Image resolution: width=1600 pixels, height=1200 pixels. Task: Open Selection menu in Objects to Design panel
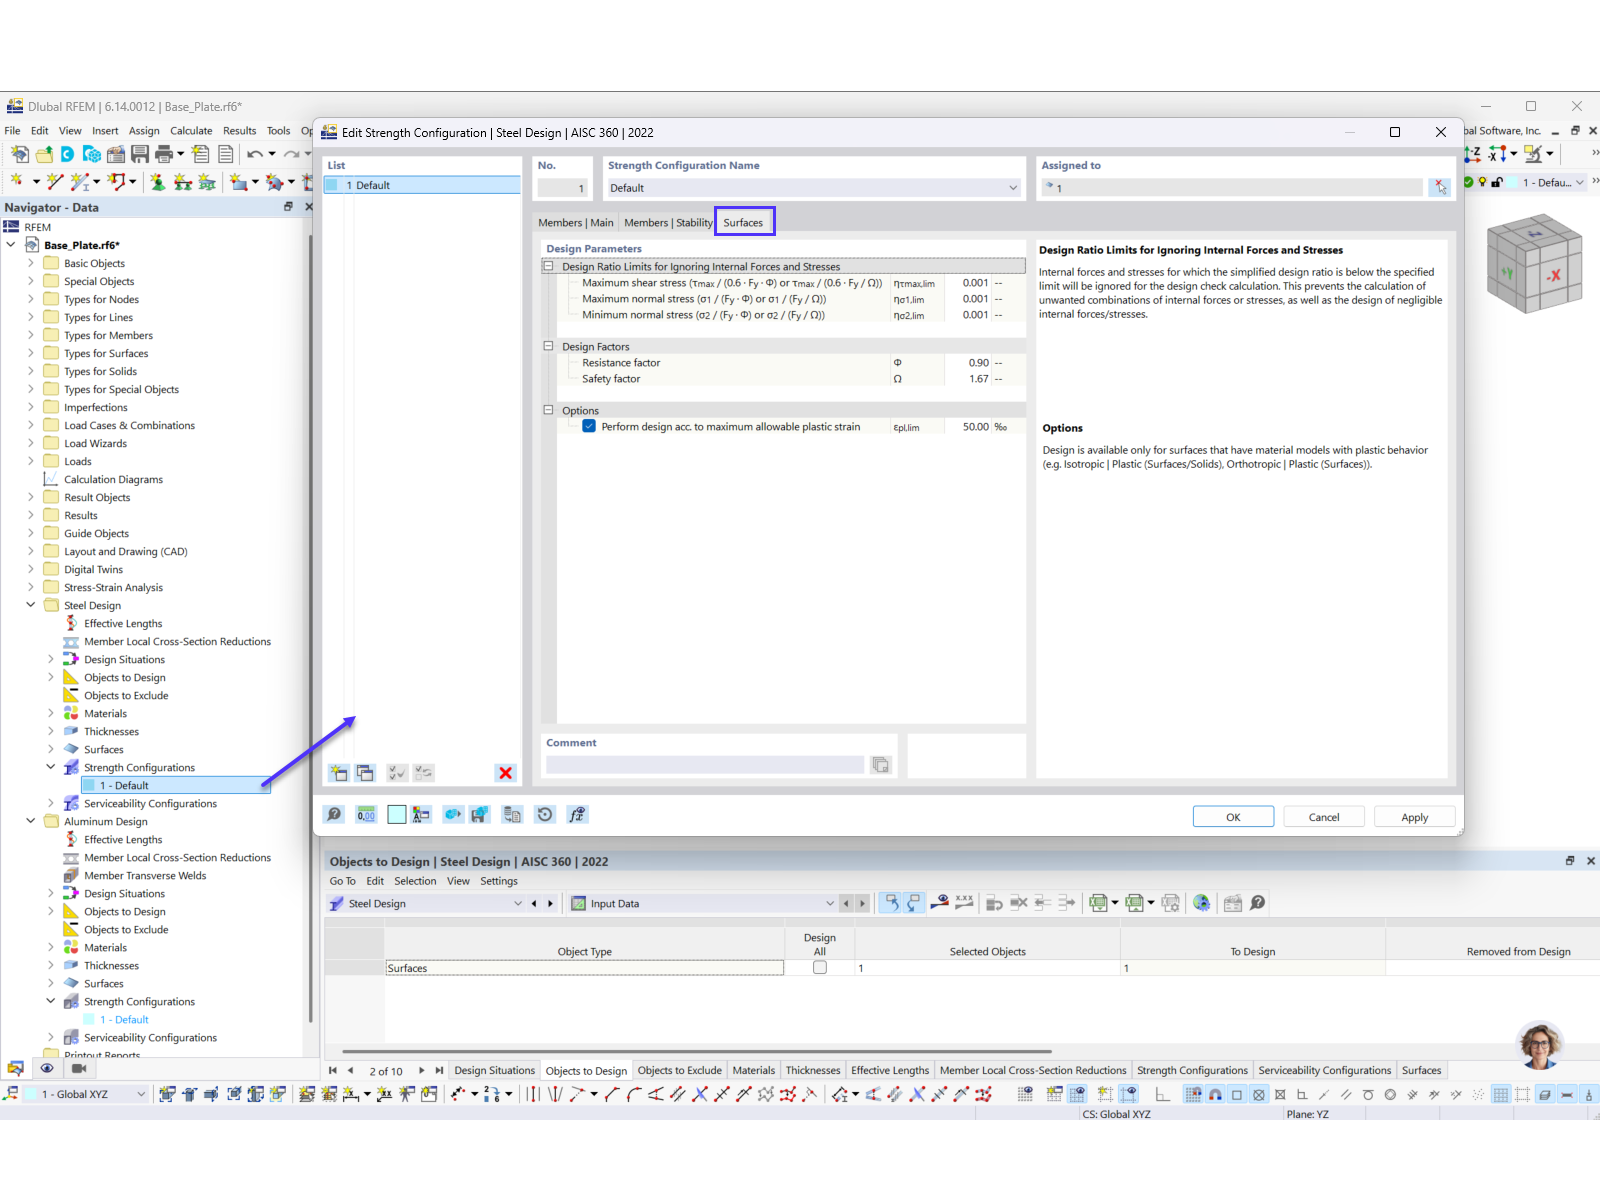(x=415, y=881)
